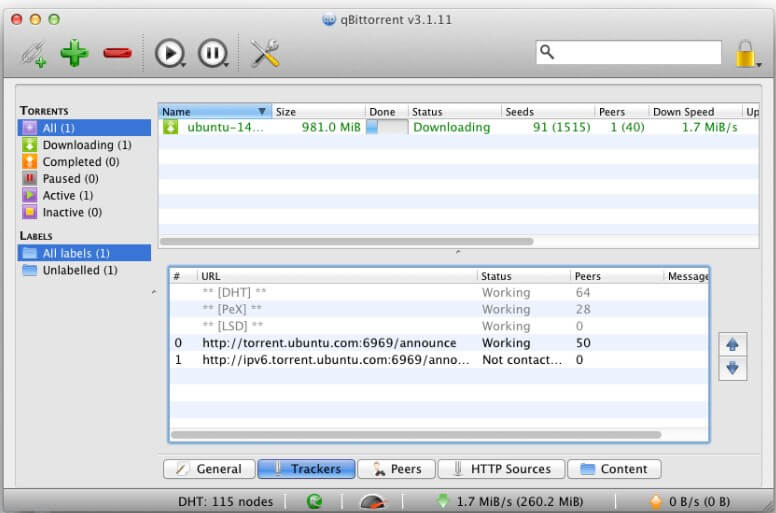Click the pause button in toolbar
The height and width of the screenshot is (513, 776).
pyautogui.click(x=213, y=53)
